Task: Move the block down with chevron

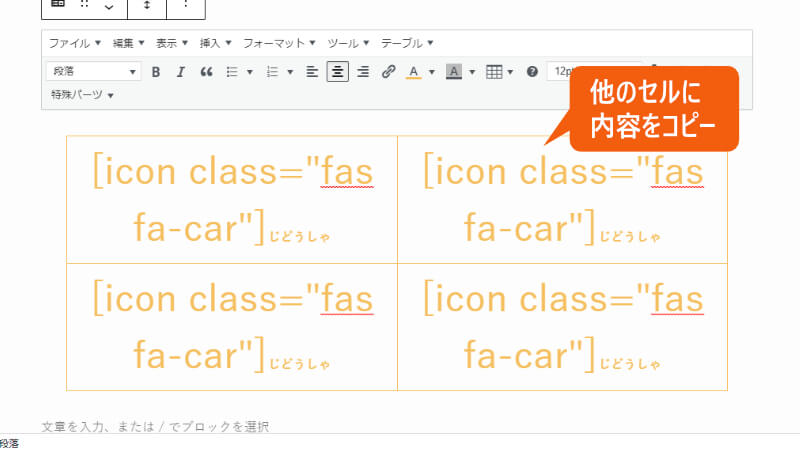Action: point(109,7)
